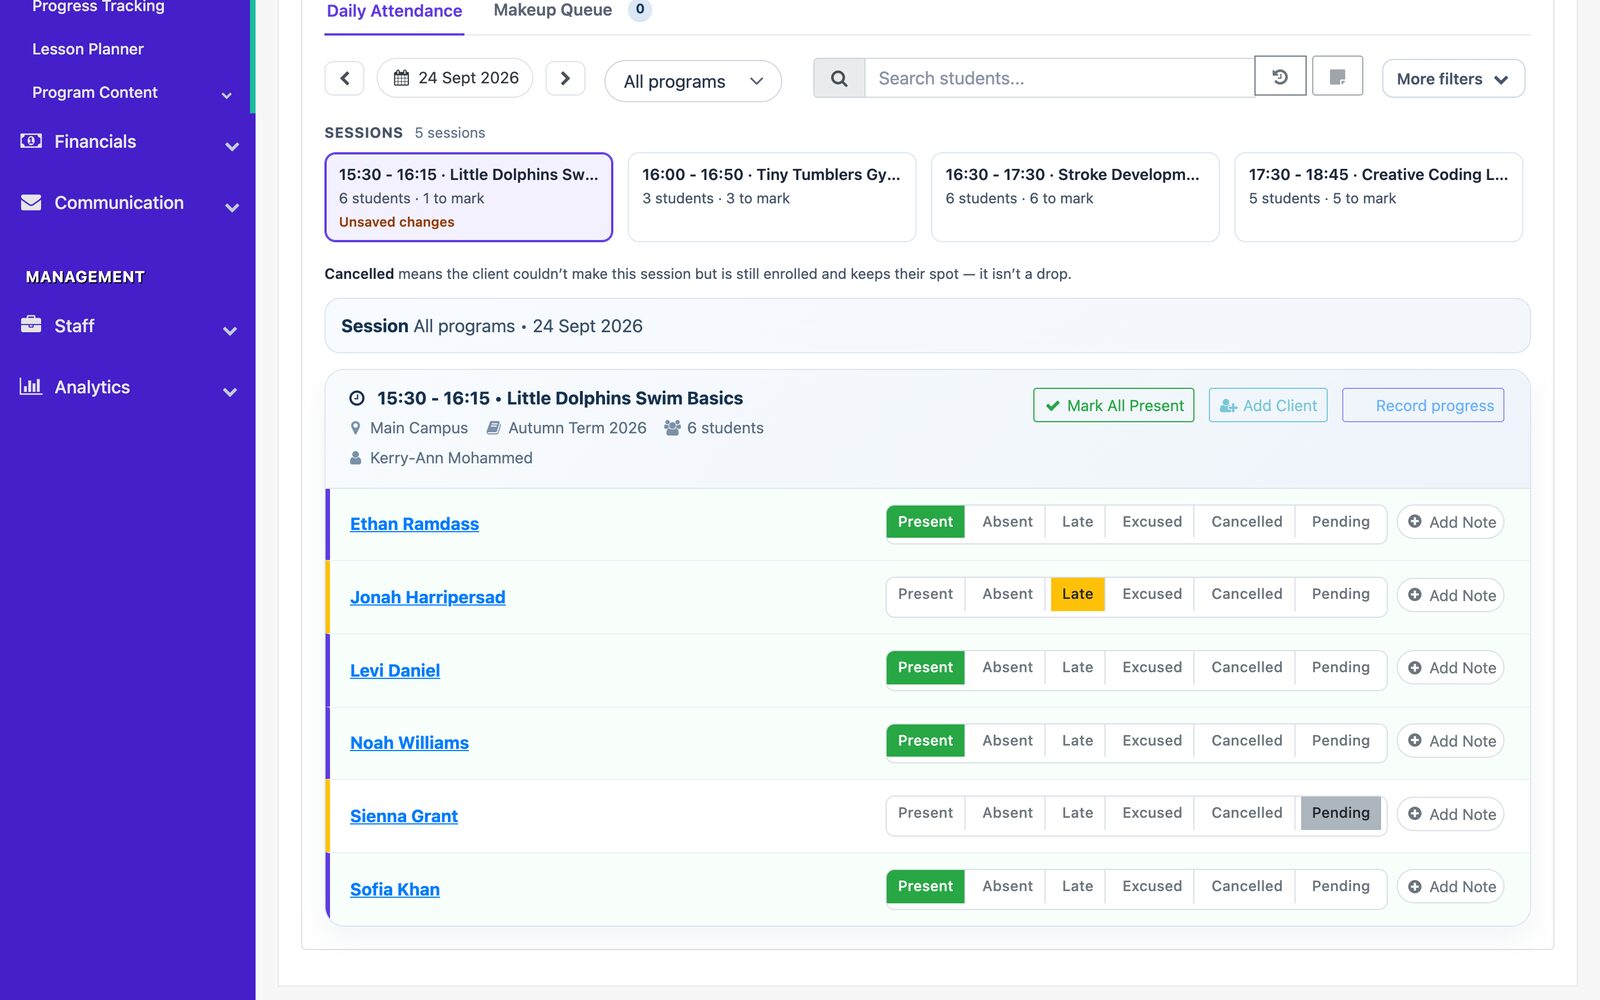Click the Add Client button
1600x1000 pixels.
pyautogui.click(x=1267, y=405)
